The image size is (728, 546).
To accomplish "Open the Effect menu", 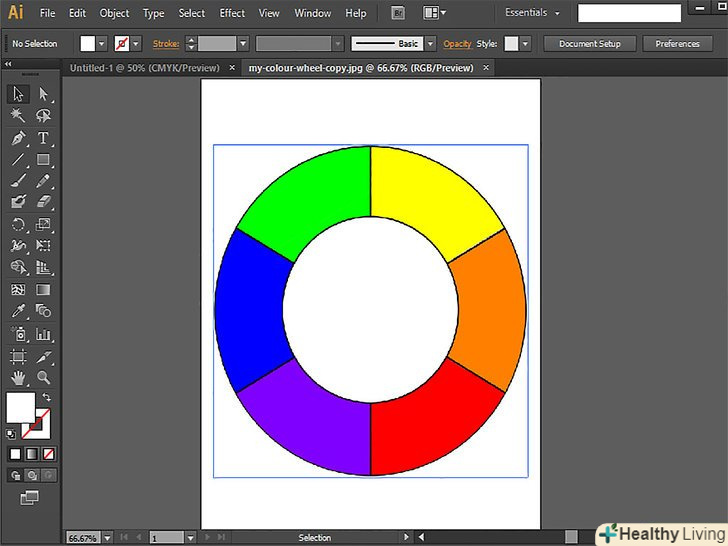I will pyautogui.click(x=232, y=13).
